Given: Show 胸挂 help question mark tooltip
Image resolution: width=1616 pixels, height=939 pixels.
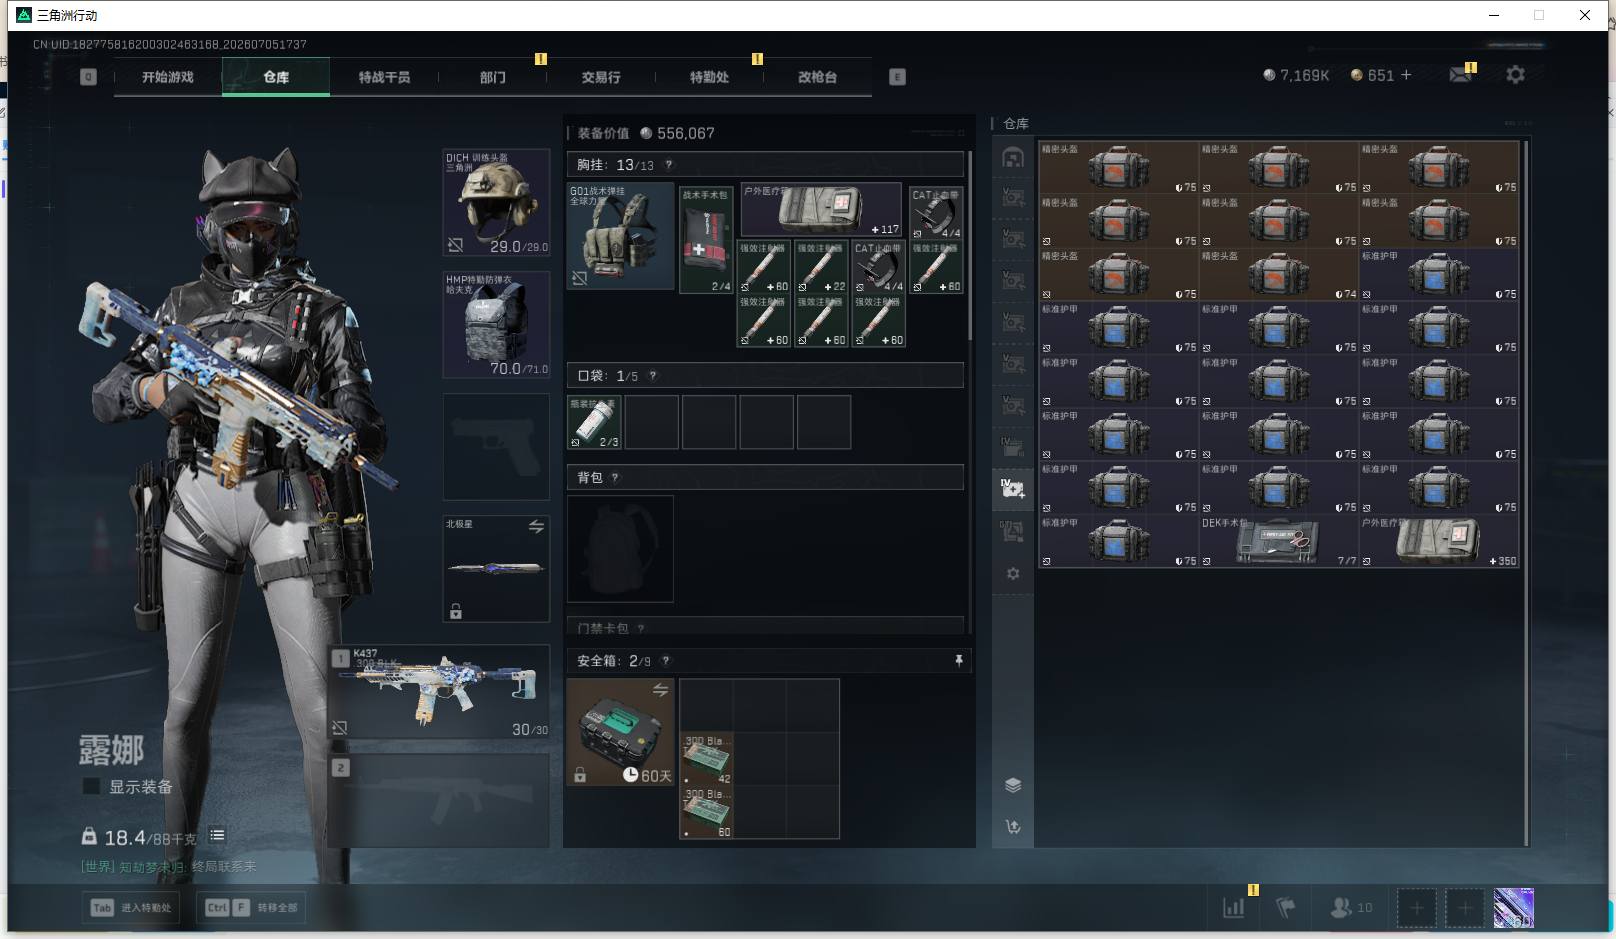Looking at the screenshot, I should click(x=668, y=165).
